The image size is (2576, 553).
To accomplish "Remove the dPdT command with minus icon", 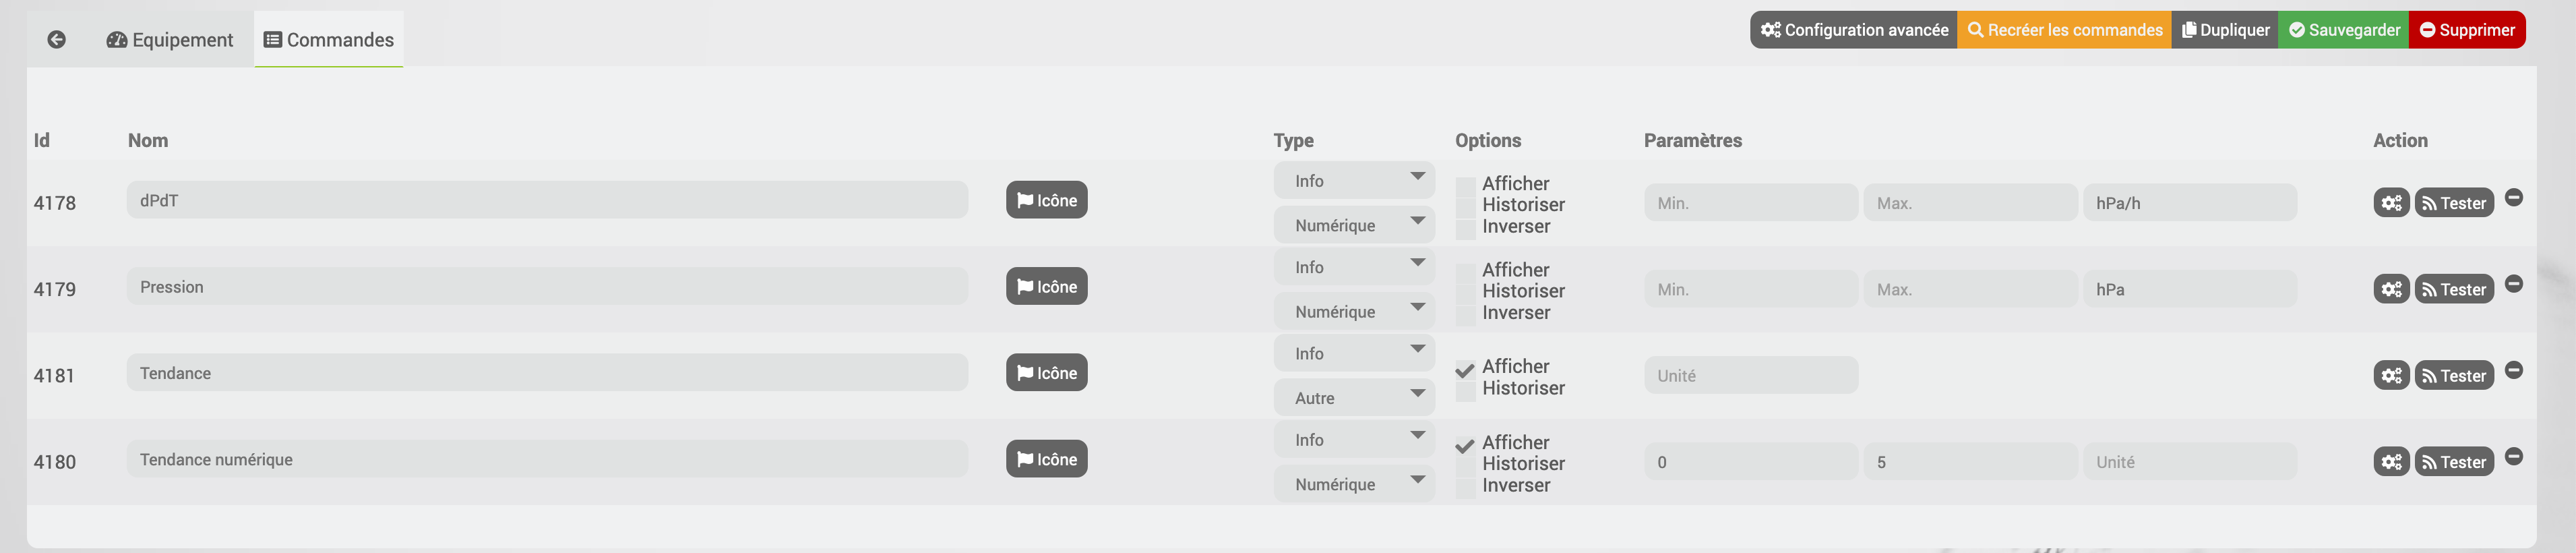I will coord(2513,198).
